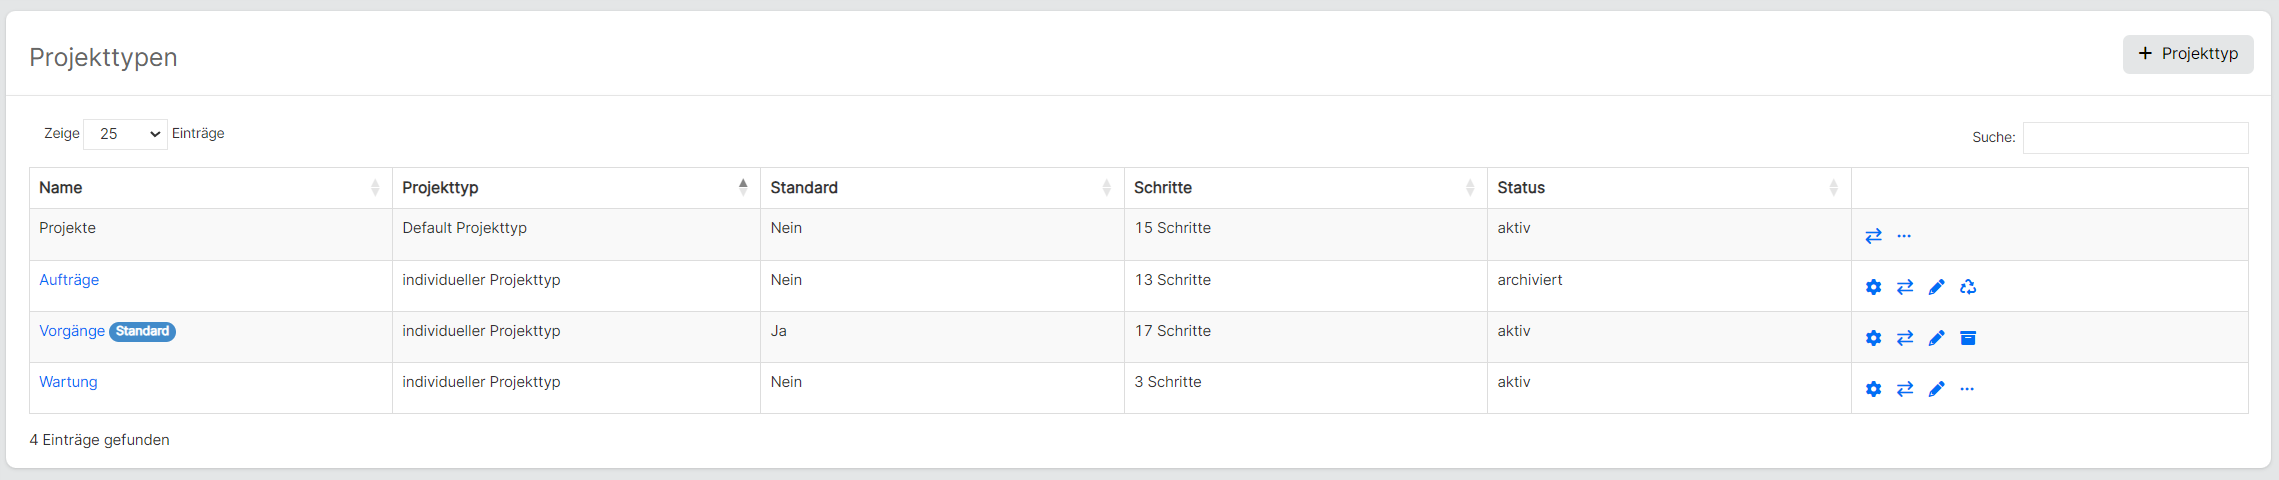The height and width of the screenshot is (480, 2279).
Task: Sort by the Status column header
Action: click(x=1669, y=188)
